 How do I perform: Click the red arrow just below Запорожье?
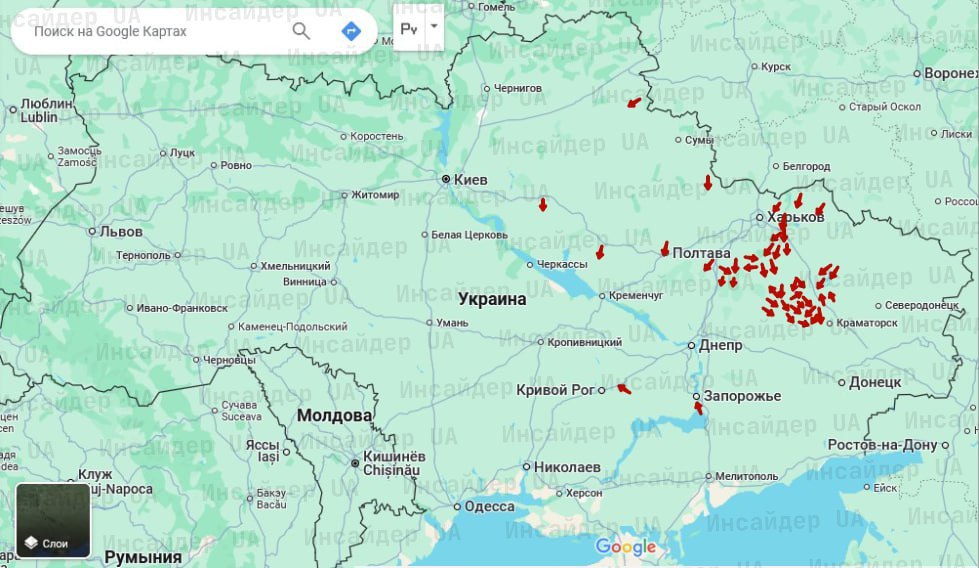point(698,408)
